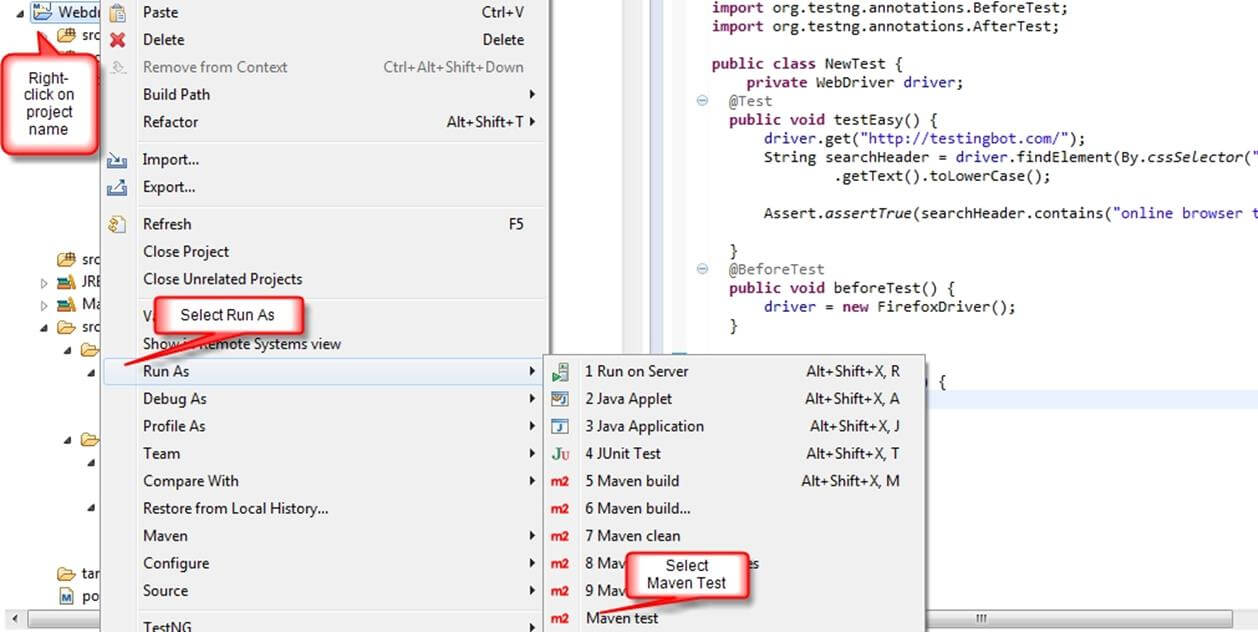The height and width of the screenshot is (632, 1258).
Task: Click the Run on Server icon
Action: coord(560,372)
